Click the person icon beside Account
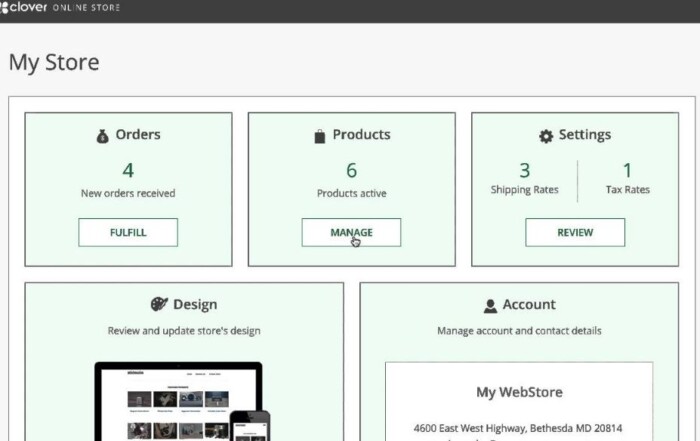 point(490,306)
